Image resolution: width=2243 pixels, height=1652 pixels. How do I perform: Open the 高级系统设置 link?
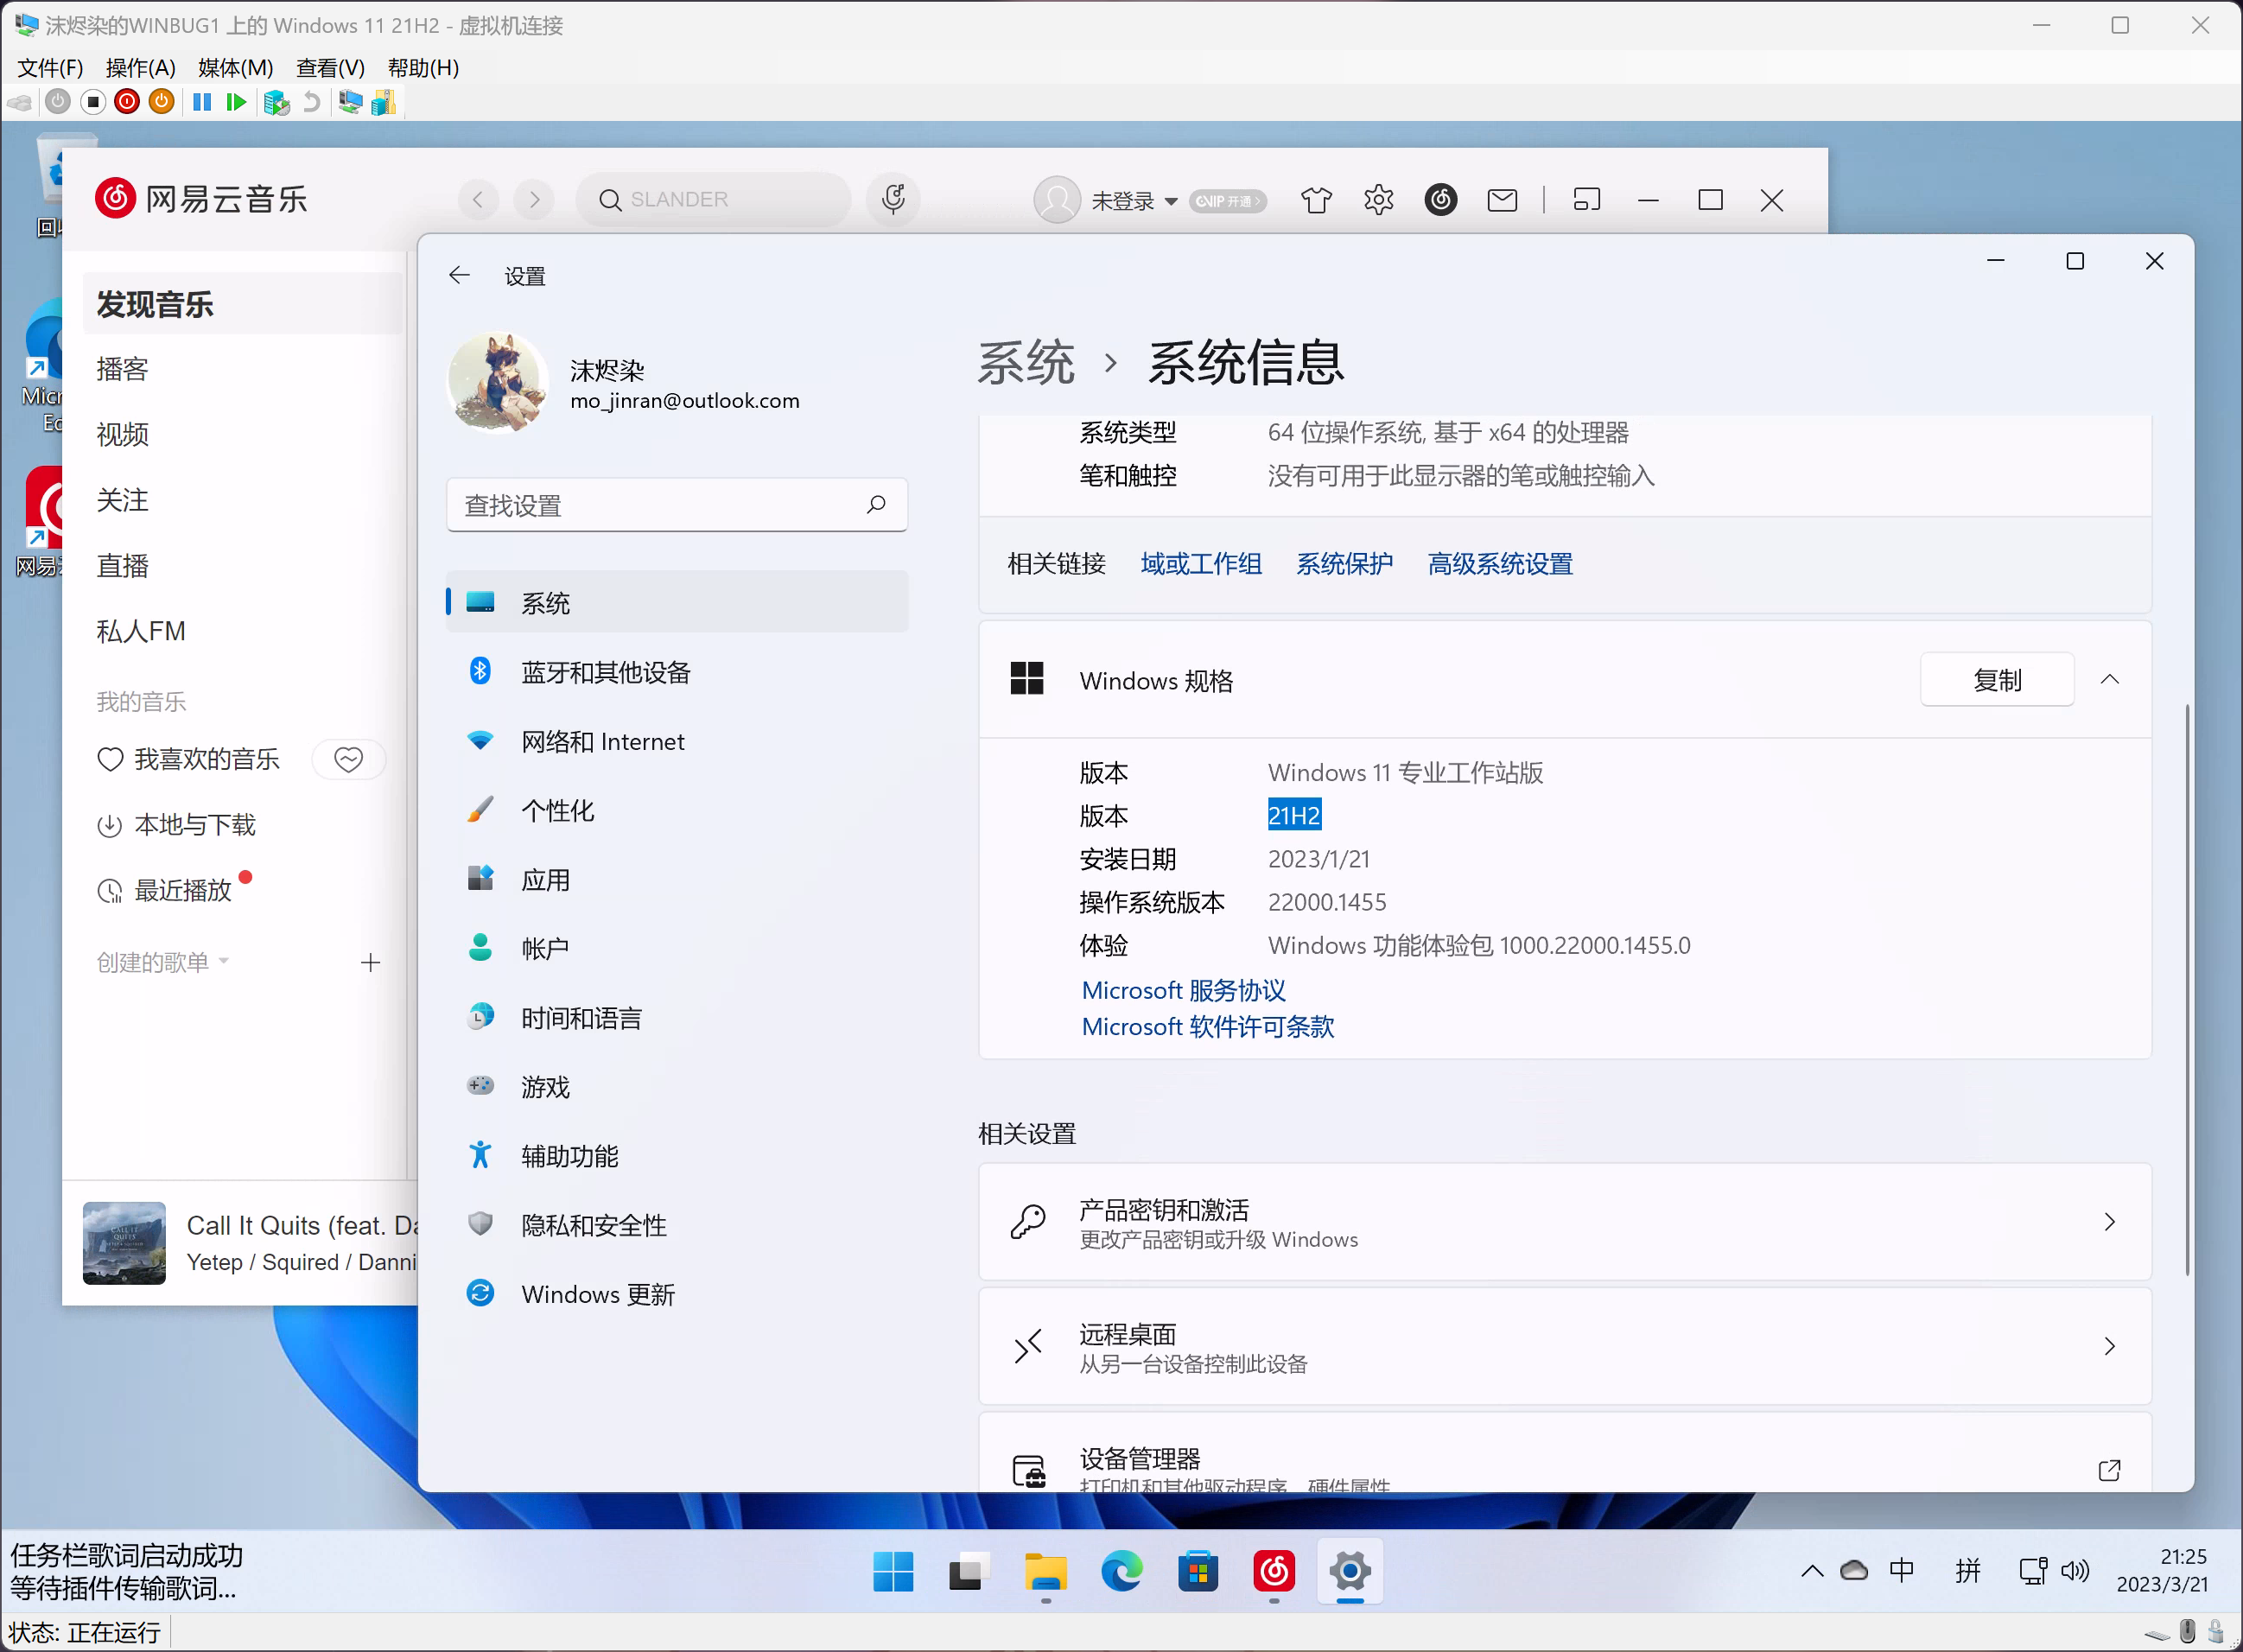(1499, 563)
